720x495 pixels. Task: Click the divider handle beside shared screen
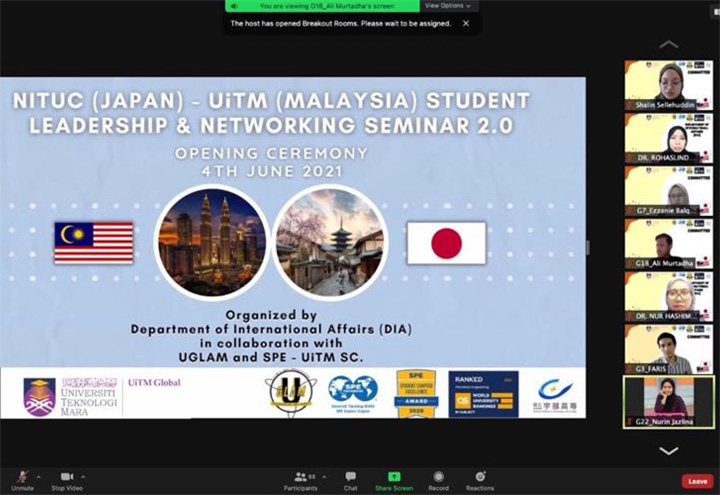(x=588, y=248)
